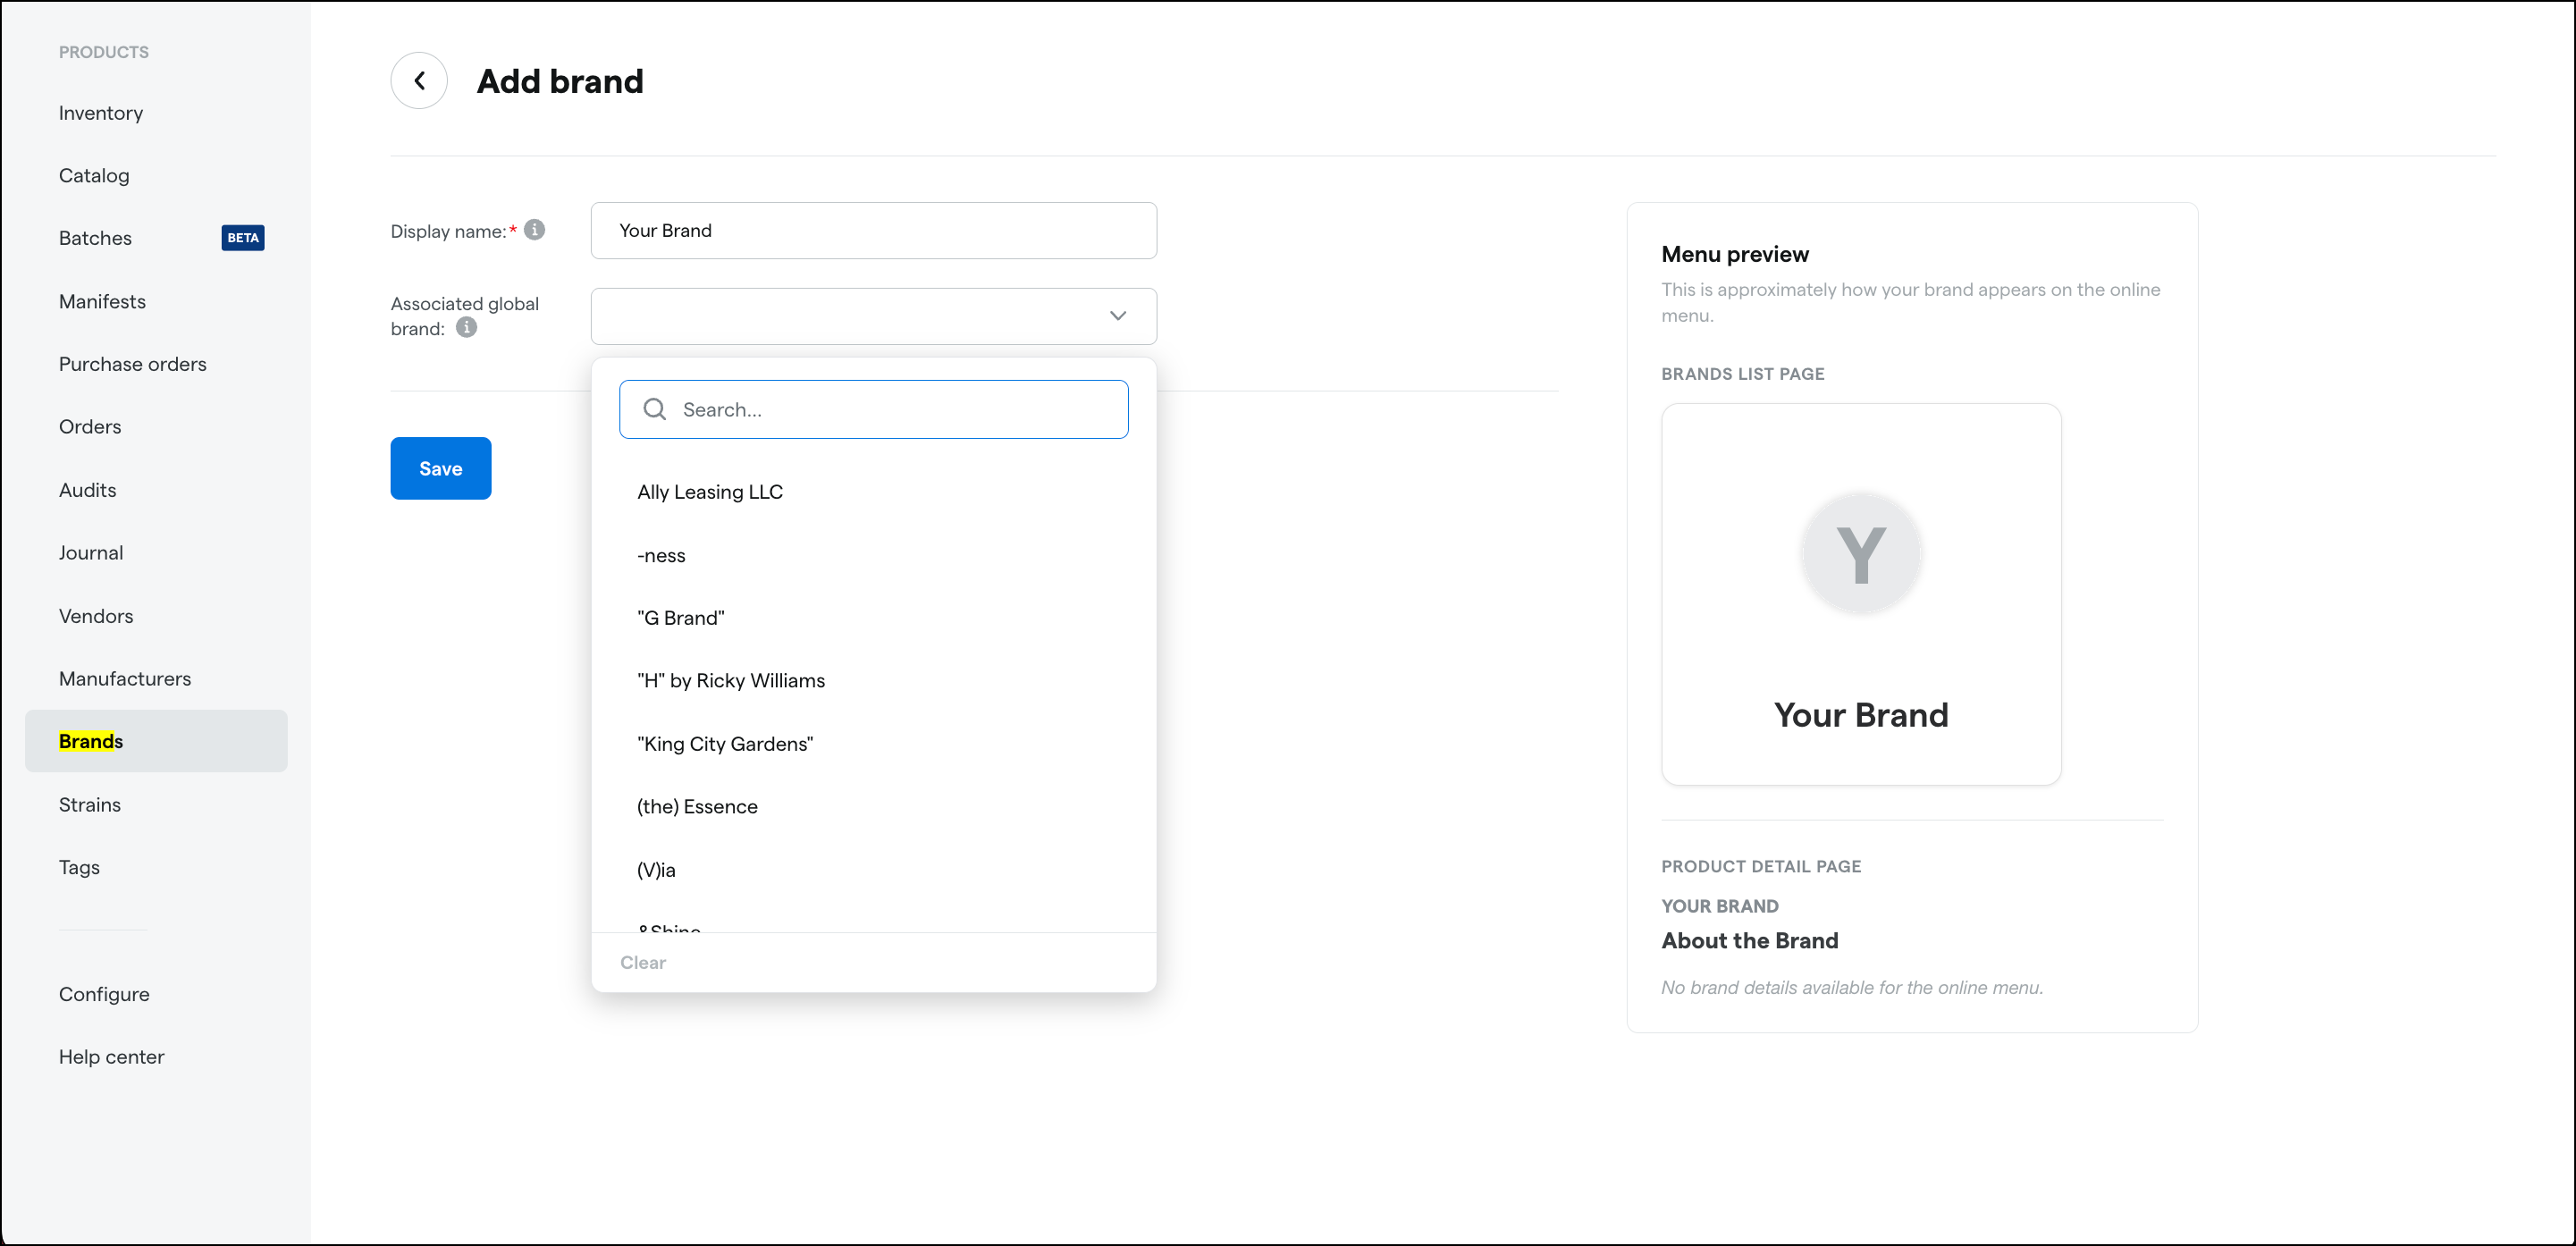The height and width of the screenshot is (1246, 2576).
Task: Open Configure settings
Action: pos(104,995)
